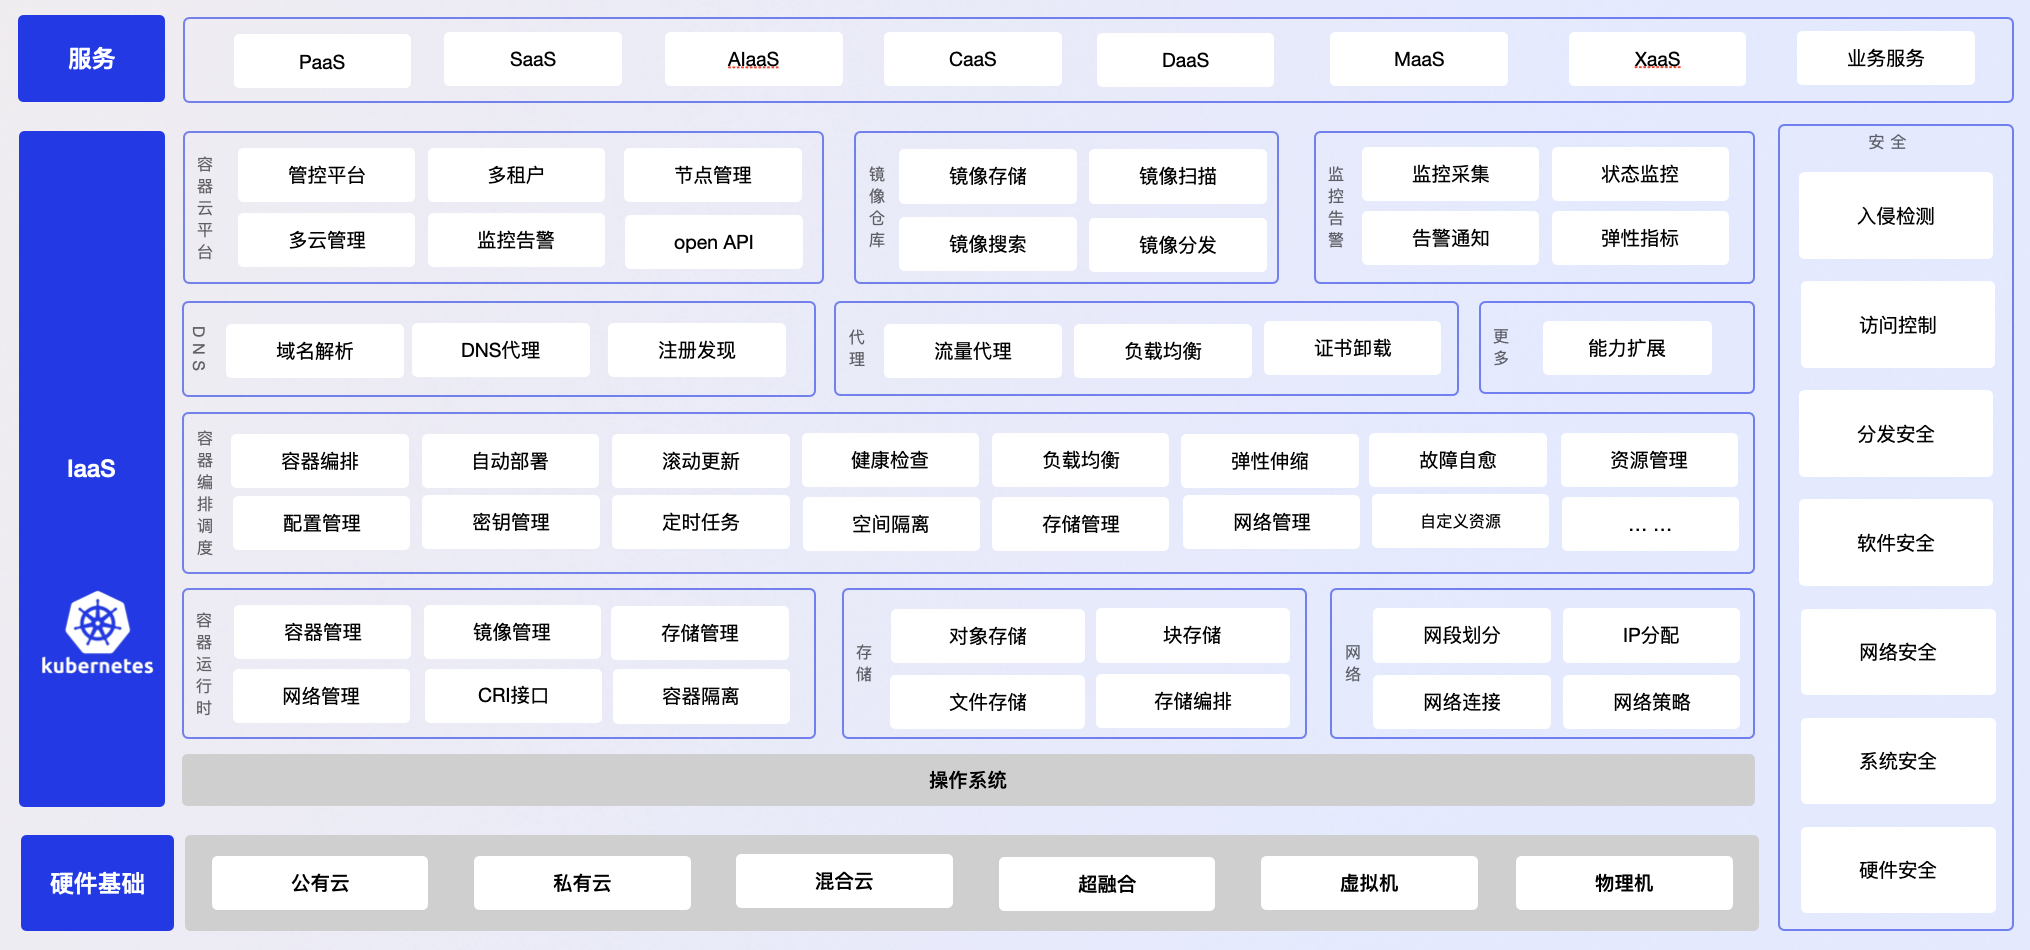Screen dimensions: 2030x950
Task: Select the 网络策略 box
Action: point(1651,702)
